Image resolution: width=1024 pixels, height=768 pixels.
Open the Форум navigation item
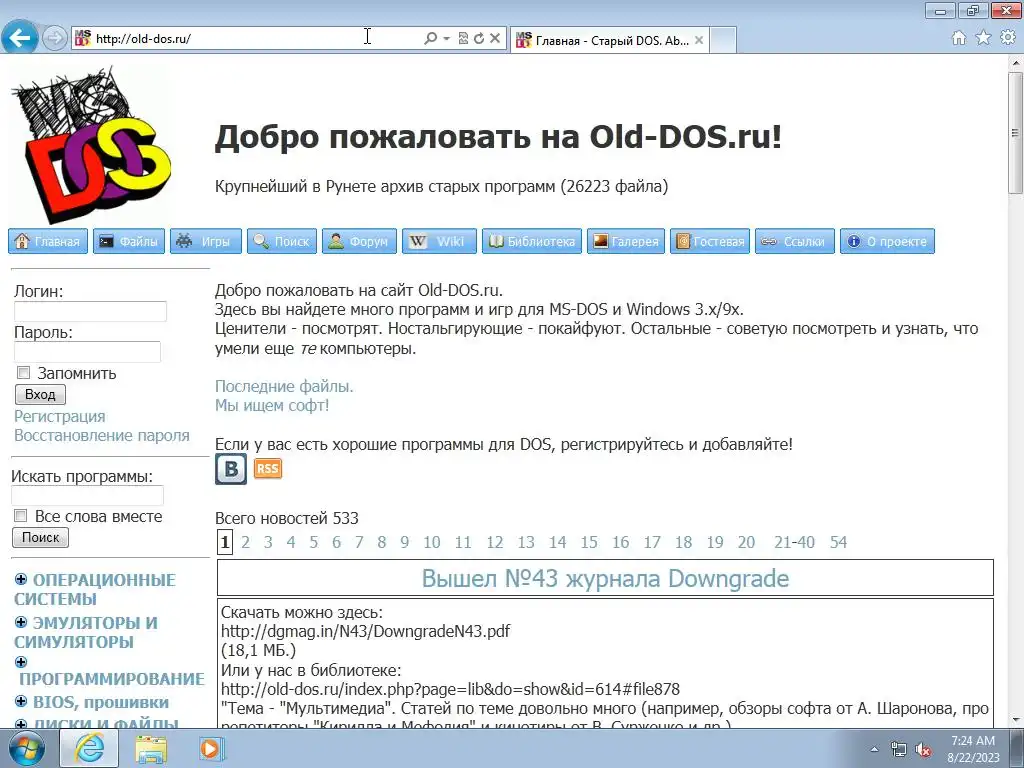coord(359,241)
